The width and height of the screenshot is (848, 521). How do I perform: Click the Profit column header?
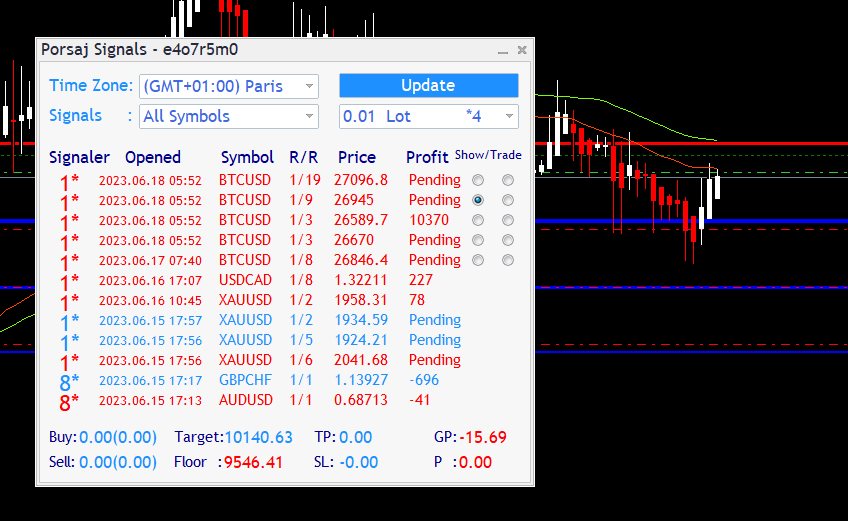(x=427, y=157)
